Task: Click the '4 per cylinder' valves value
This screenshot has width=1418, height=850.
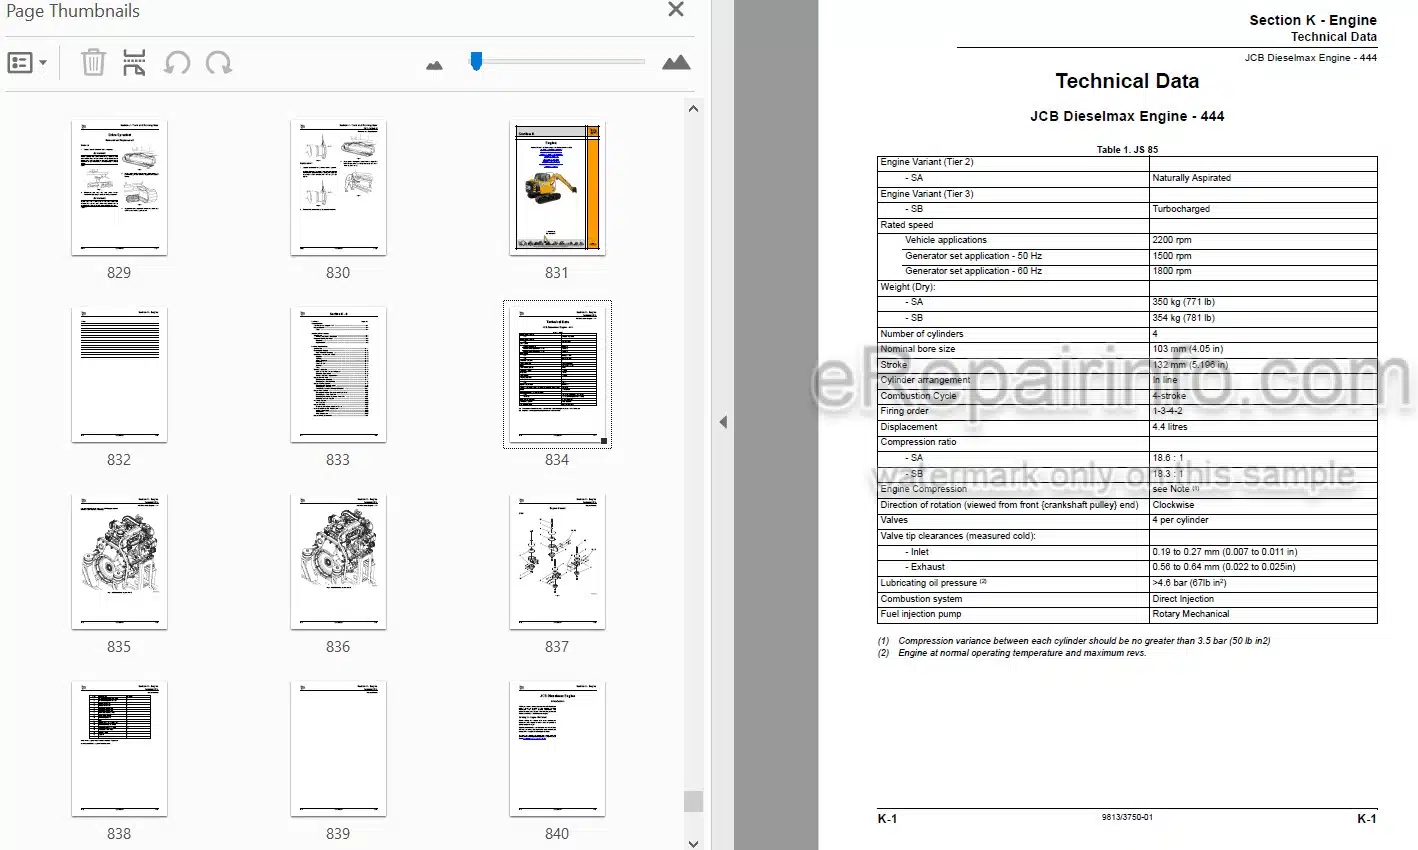Action: pyautogui.click(x=1180, y=520)
